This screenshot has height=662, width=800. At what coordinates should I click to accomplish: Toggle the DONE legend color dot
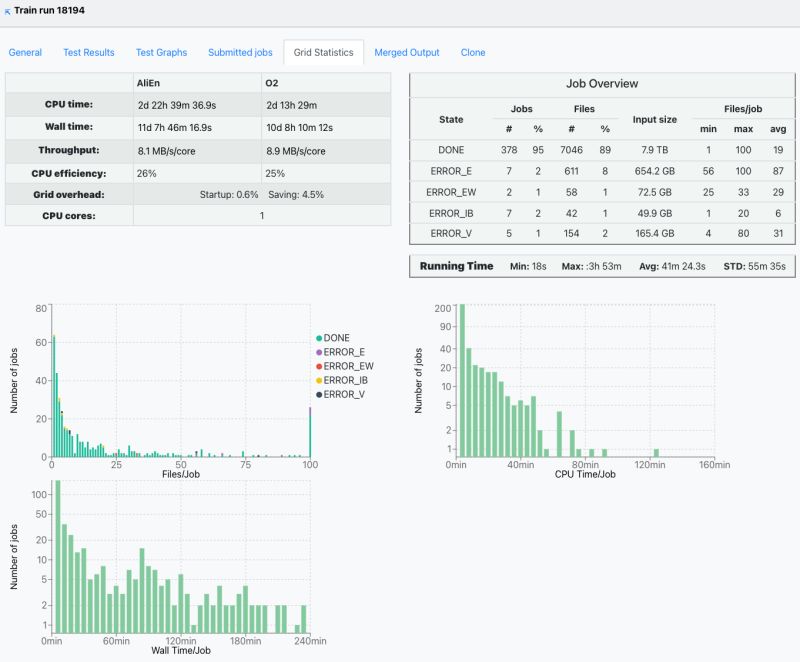pos(319,338)
